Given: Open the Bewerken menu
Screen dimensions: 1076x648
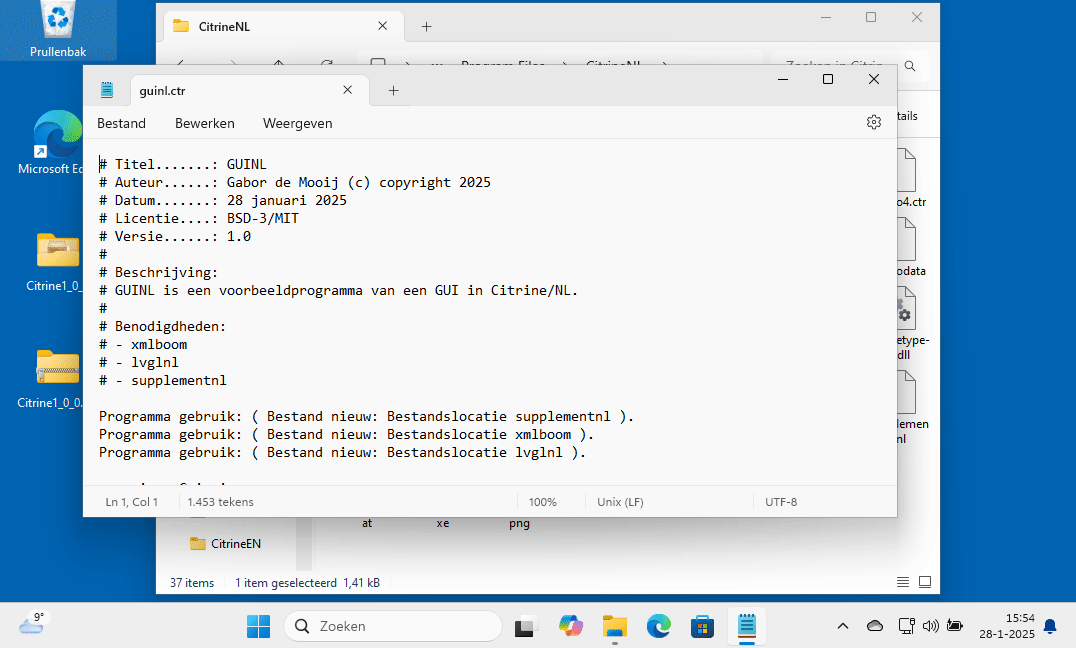Looking at the screenshot, I should pyautogui.click(x=204, y=123).
